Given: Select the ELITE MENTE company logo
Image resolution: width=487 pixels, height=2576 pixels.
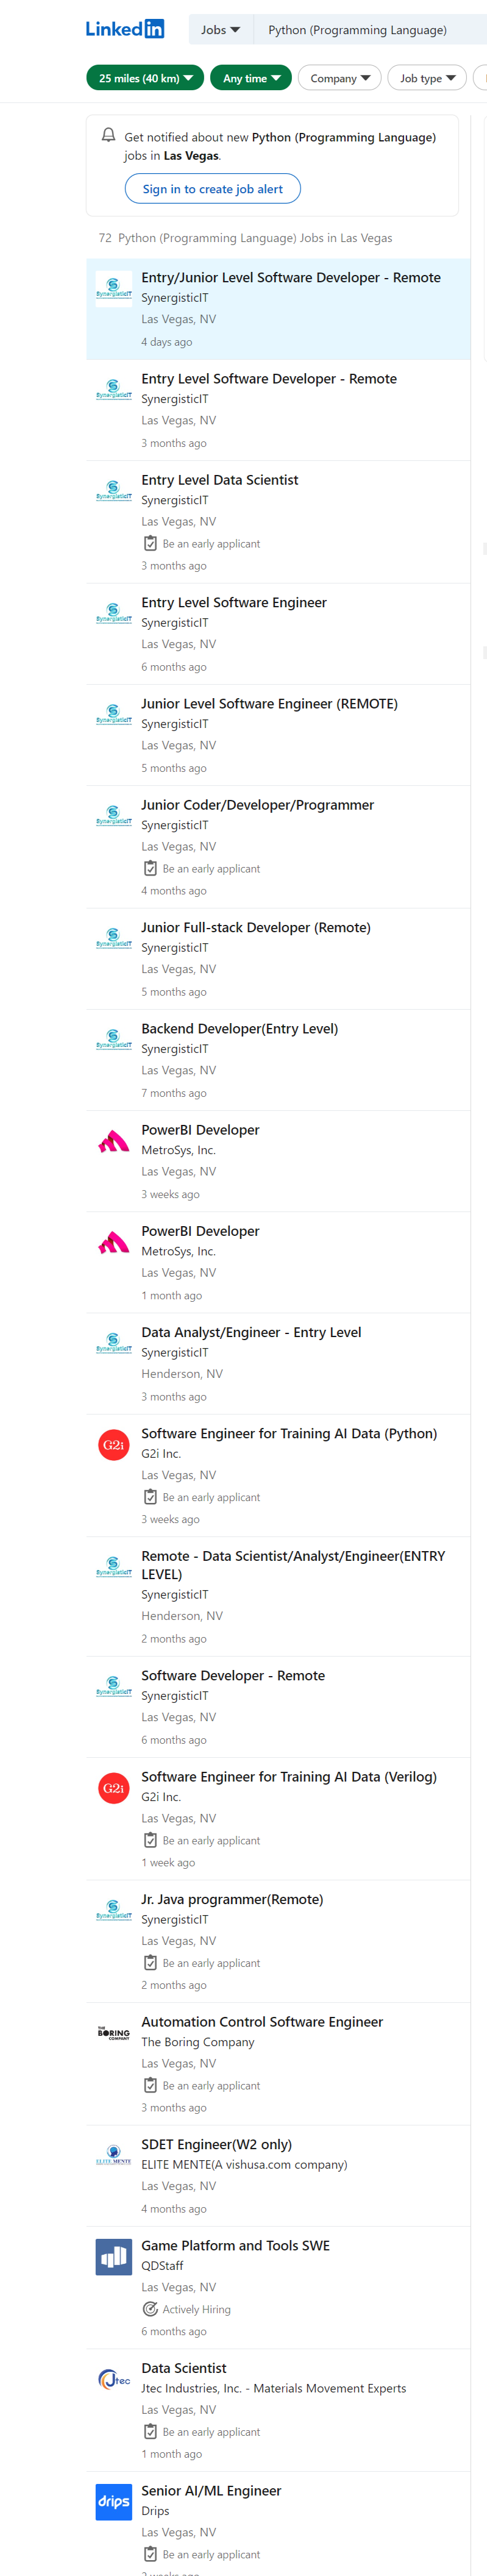Looking at the screenshot, I should [x=114, y=2156].
